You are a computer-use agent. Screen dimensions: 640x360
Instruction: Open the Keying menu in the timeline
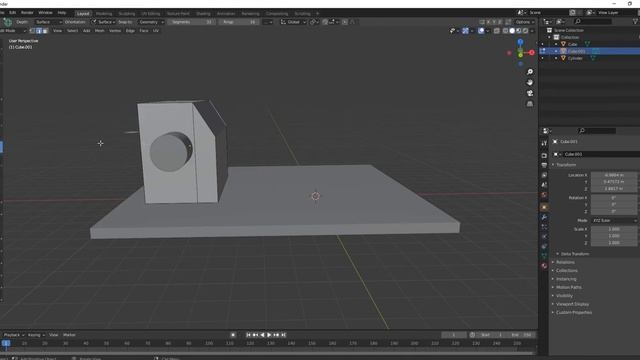[x=36, y=335]
